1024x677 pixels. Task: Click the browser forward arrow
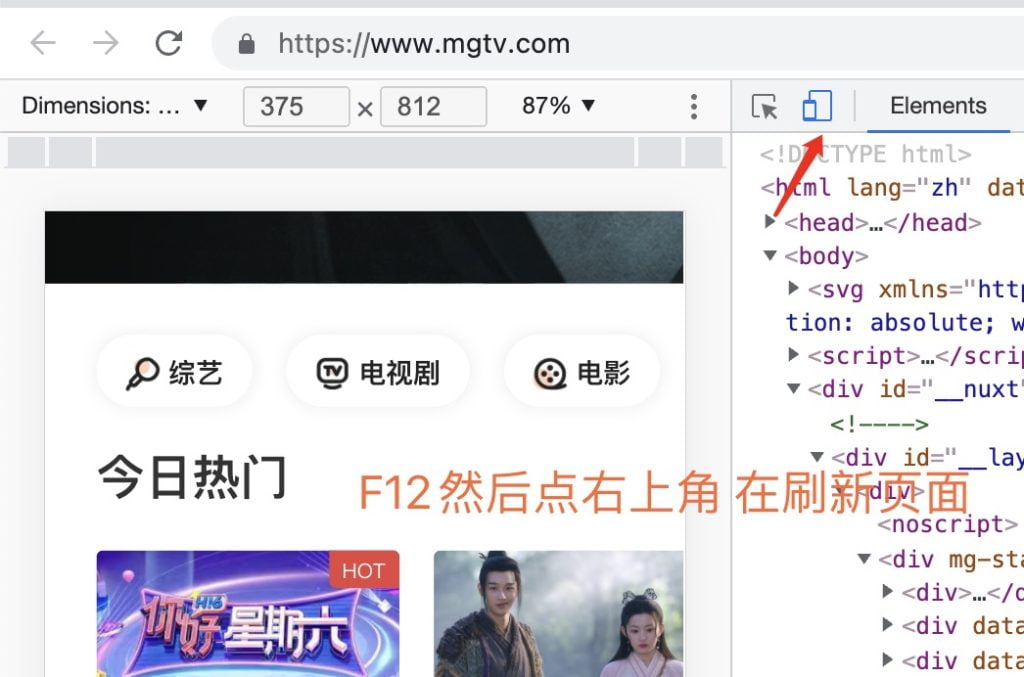[105, 44]
